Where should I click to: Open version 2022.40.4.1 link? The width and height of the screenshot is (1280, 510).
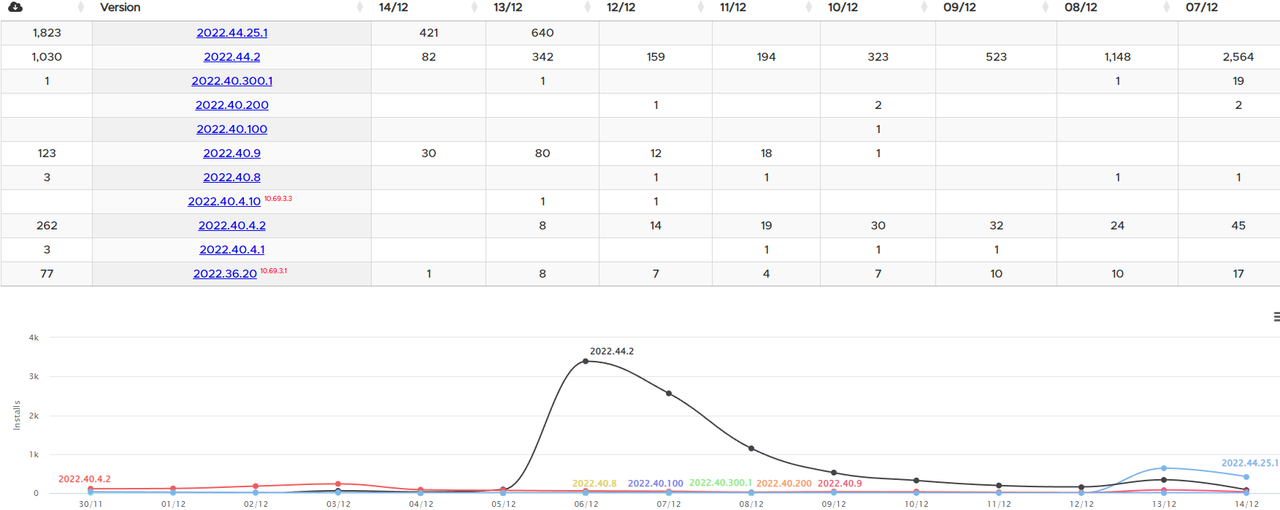click(x=232, y=249)
